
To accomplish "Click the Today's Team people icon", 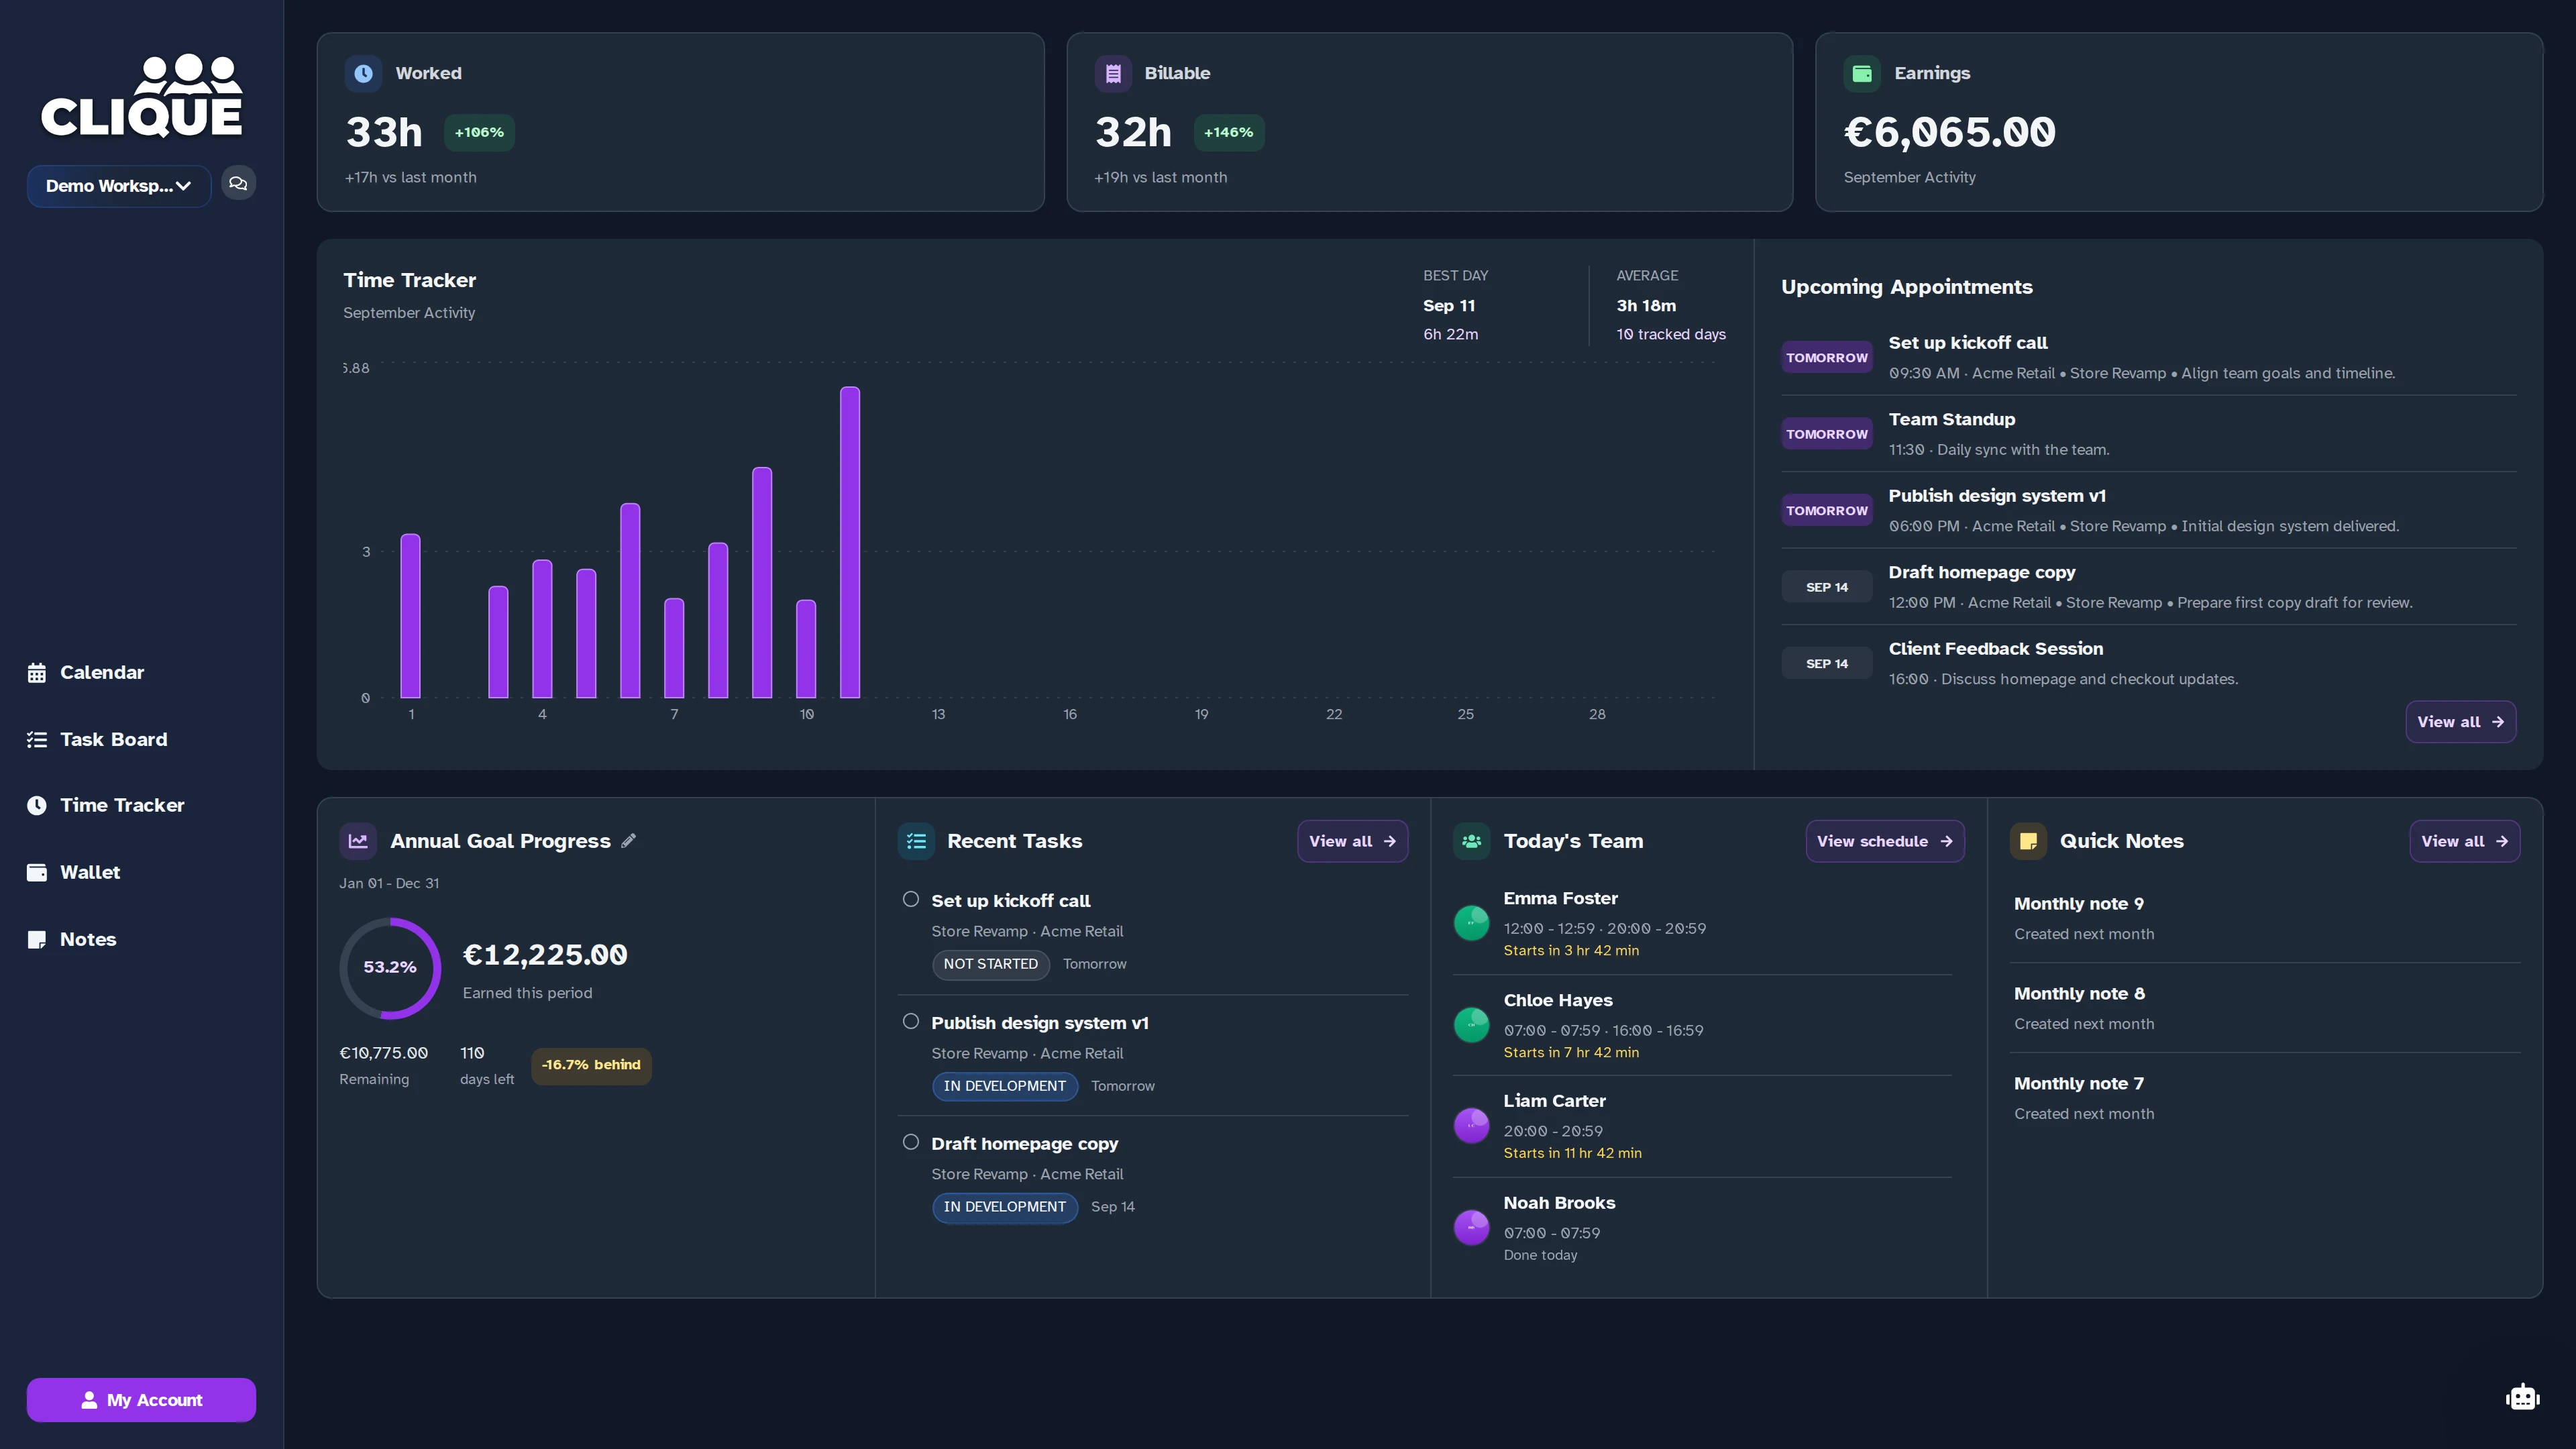I will pos(1472,841).
